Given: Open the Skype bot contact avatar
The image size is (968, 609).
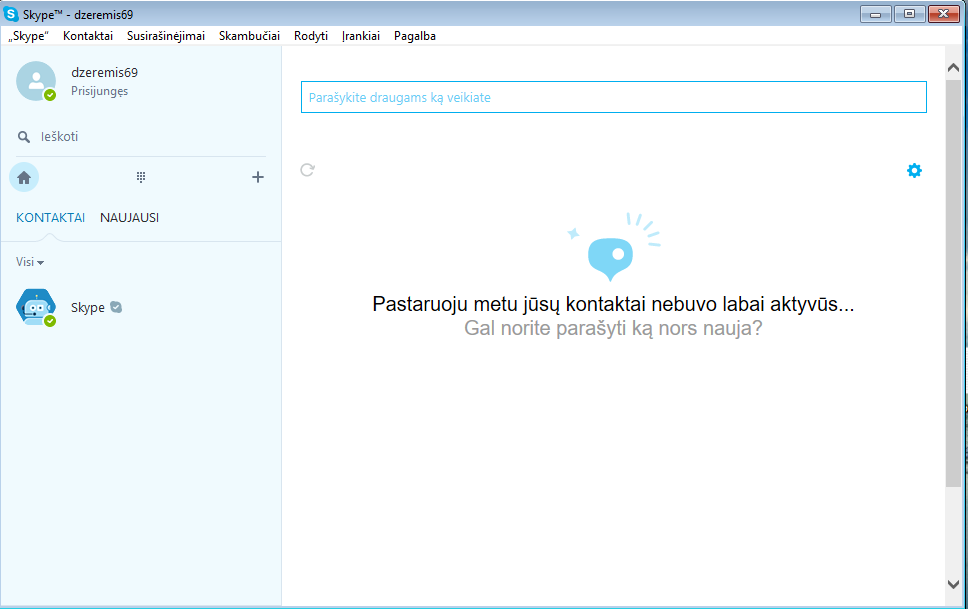Looking at the screenshot, I should (x=36, y=307).
